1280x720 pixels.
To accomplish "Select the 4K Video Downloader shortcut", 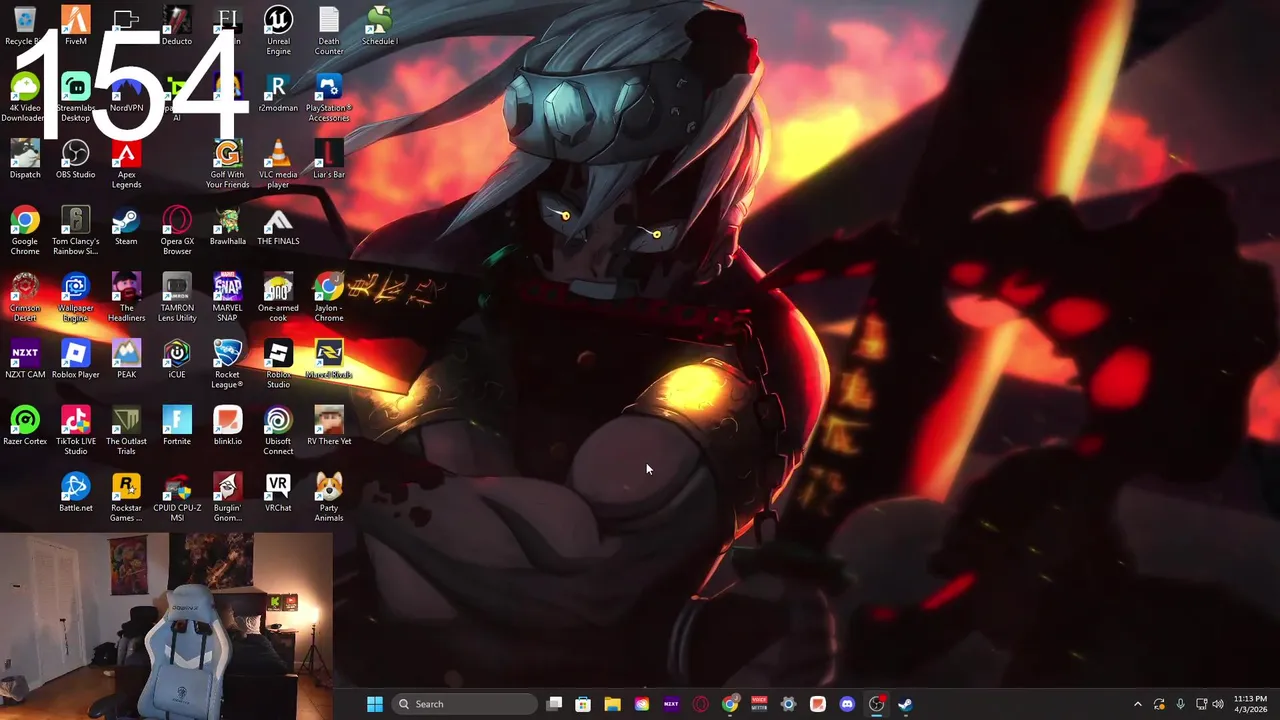I will click(24, 98).
